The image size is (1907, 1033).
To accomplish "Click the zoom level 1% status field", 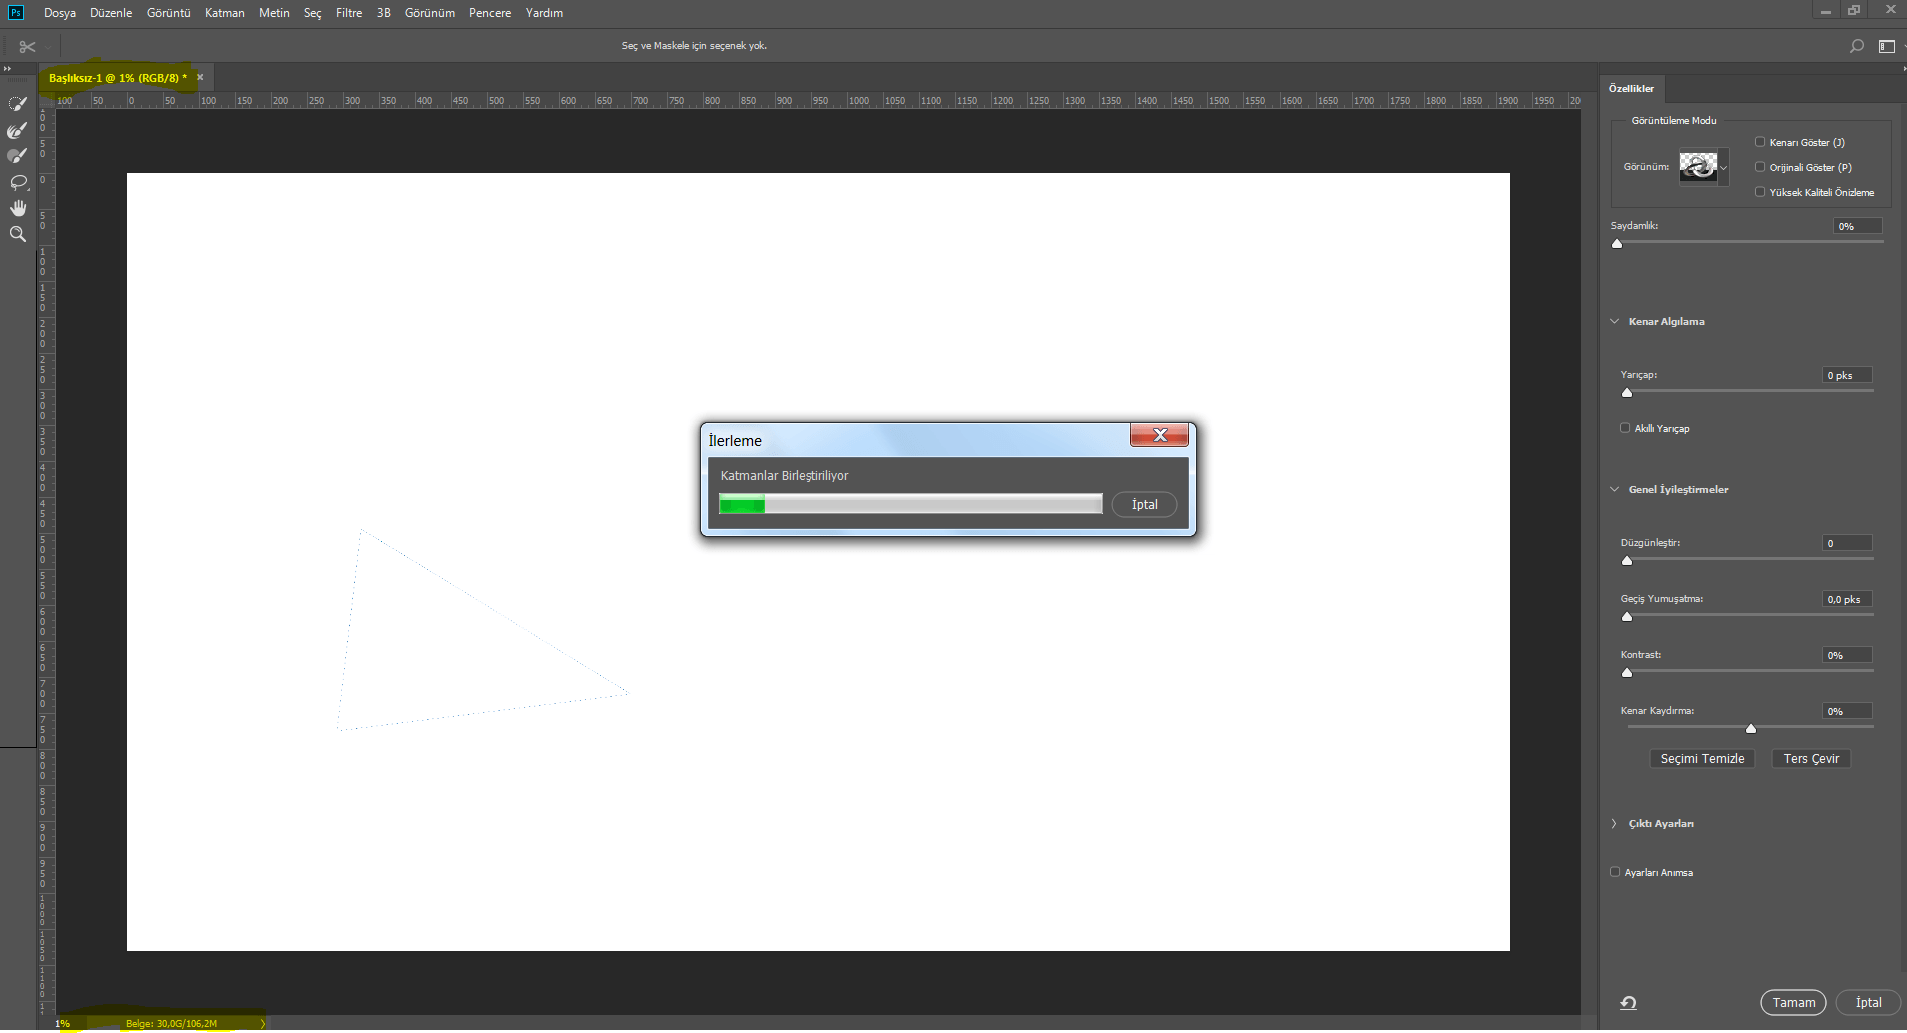I will point(63,1024).
